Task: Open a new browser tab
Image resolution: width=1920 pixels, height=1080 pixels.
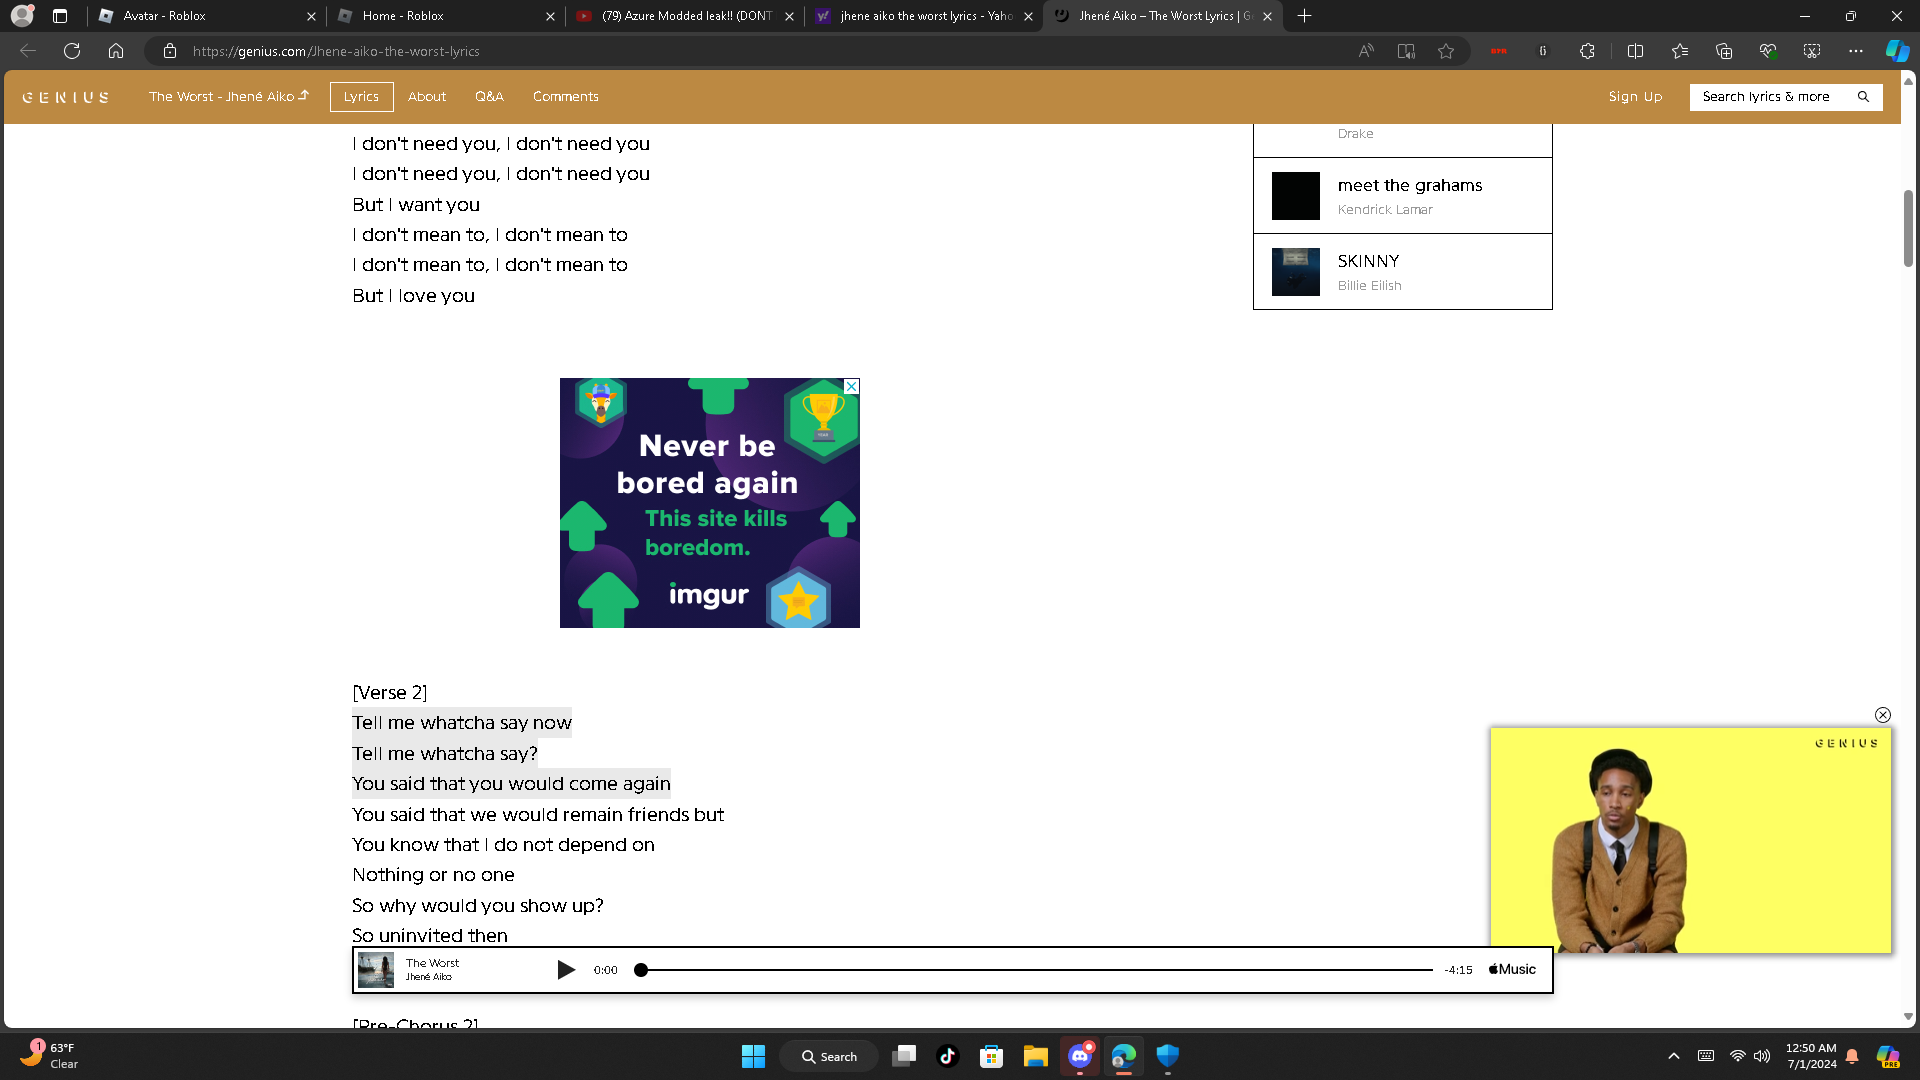Action: tap(1304, 16)
